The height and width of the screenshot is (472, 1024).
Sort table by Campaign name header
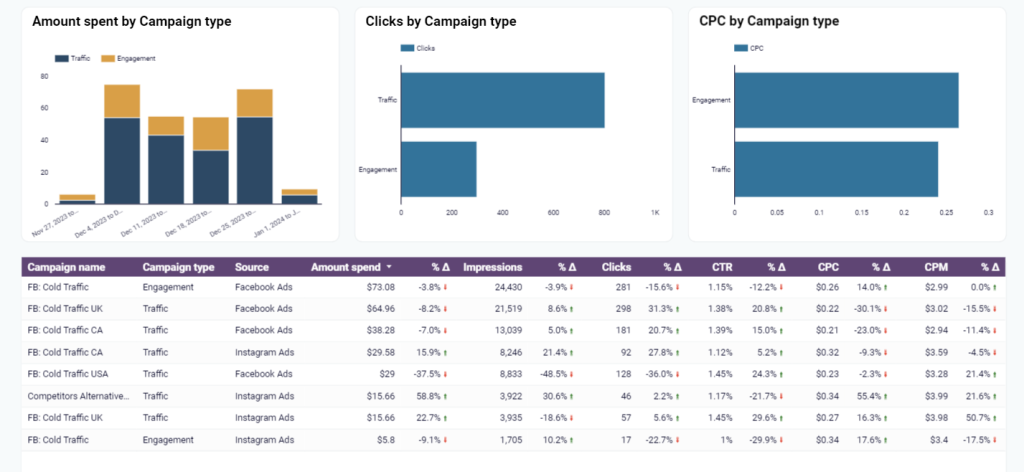pyautogui.click(x=66, y=267)
